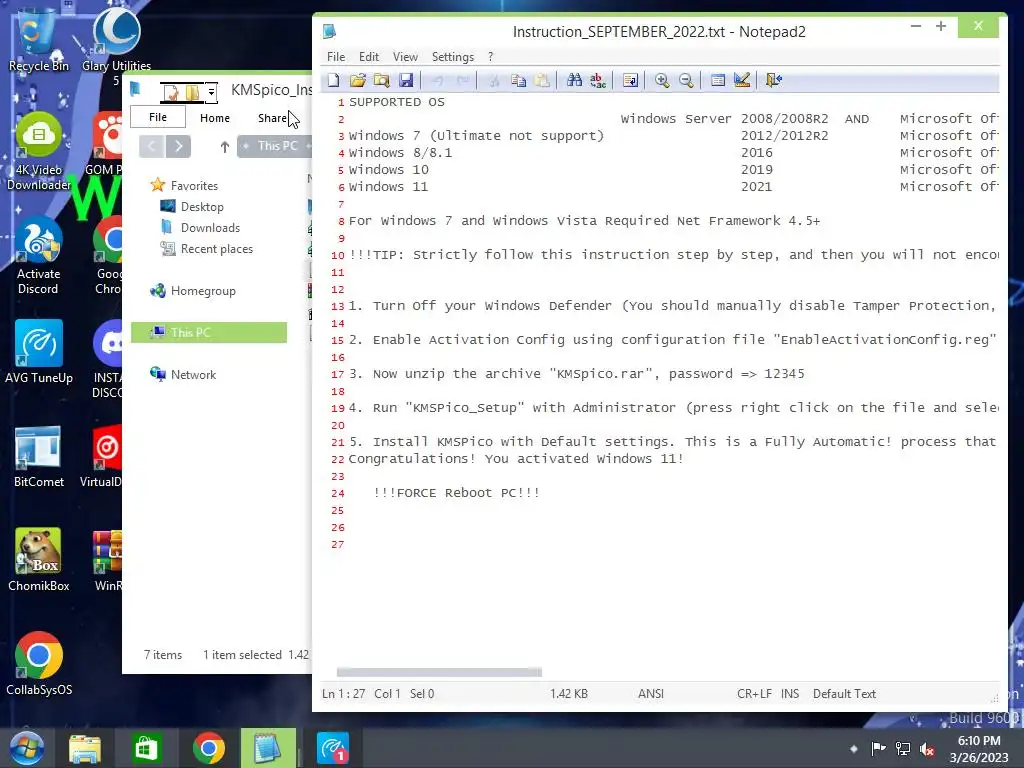The image size is (1024, 768).
Task: Go up one folder in Explorer
Action: (225, 146)
